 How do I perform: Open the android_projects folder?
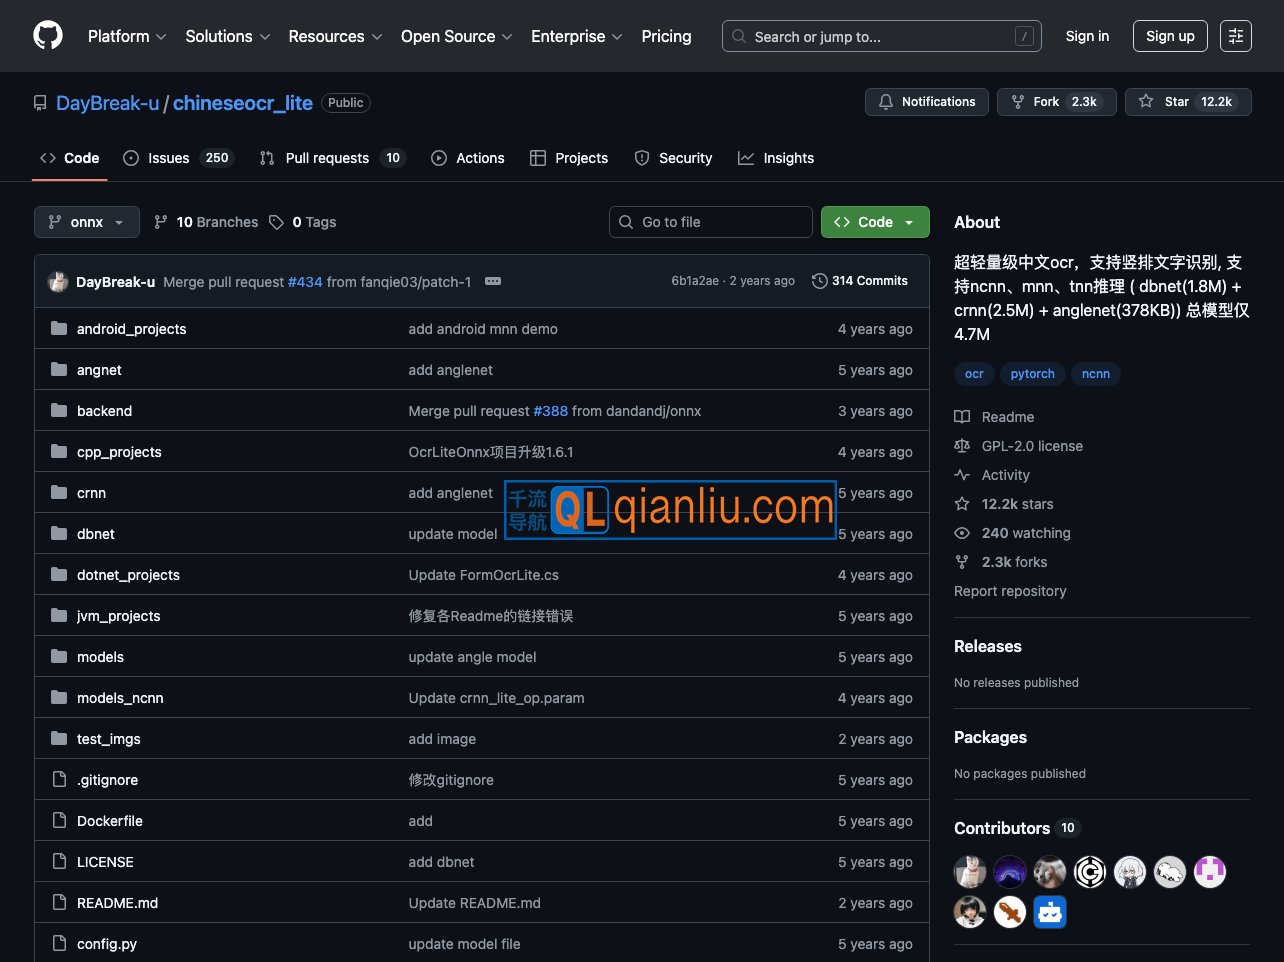coord(131,329)
